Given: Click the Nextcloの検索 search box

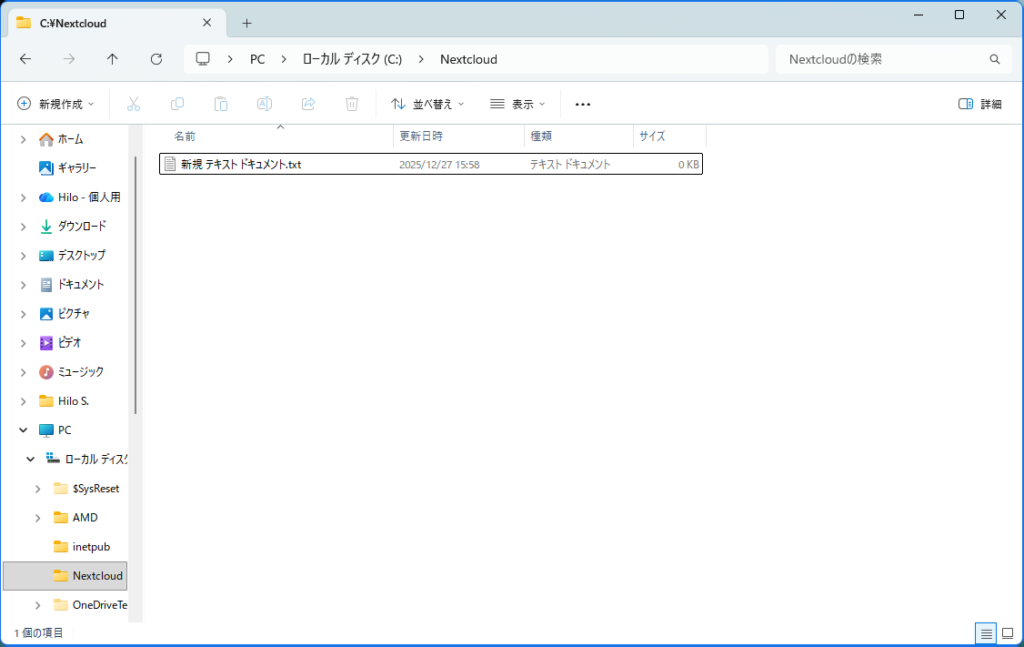Looking at the screenshot, I should (880, 59).
